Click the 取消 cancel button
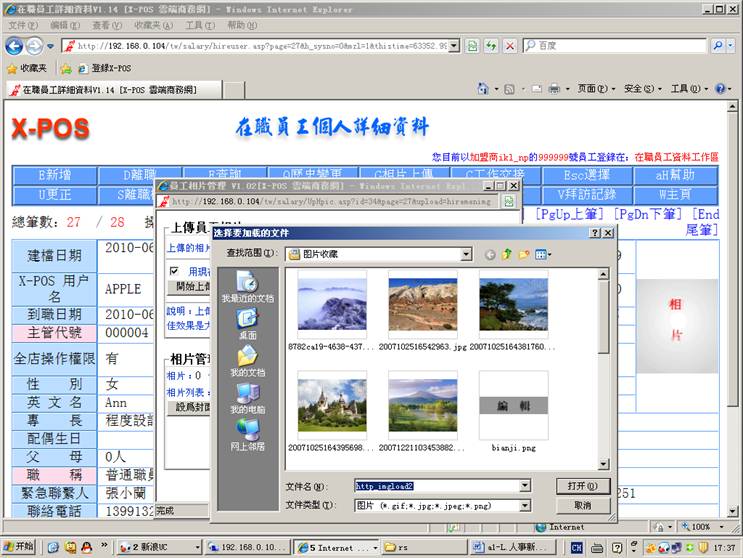The image size is (743, 558). pos(582,506)
